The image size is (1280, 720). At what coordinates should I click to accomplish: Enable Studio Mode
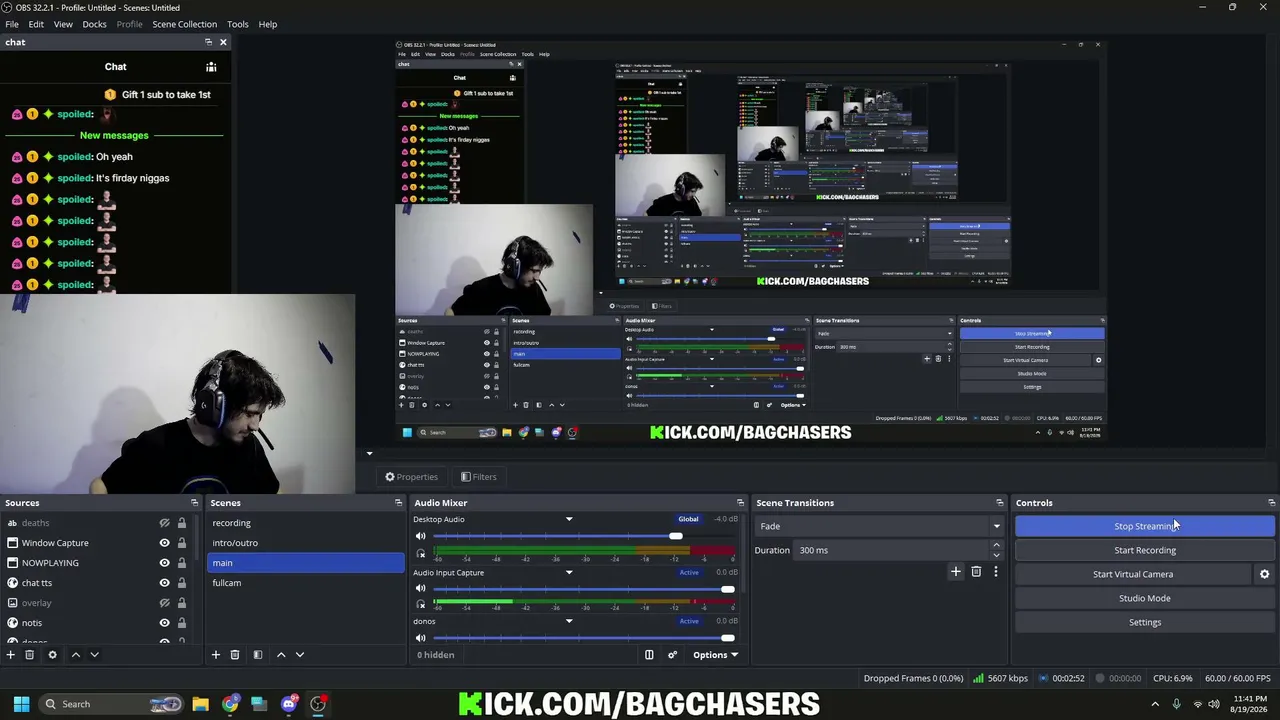tap(1145, 598)
